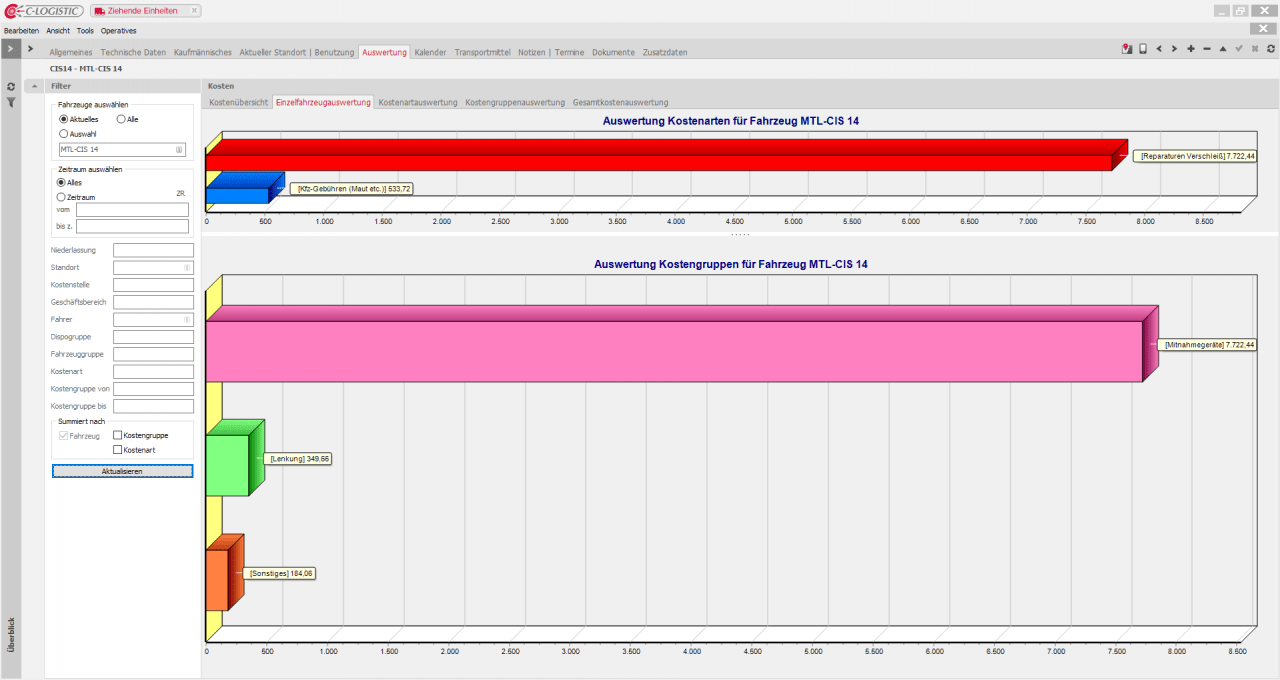1280x680 pixels.
Task: Click the top-right toolbar refresh icon
Action: (x=1270, y=49)
